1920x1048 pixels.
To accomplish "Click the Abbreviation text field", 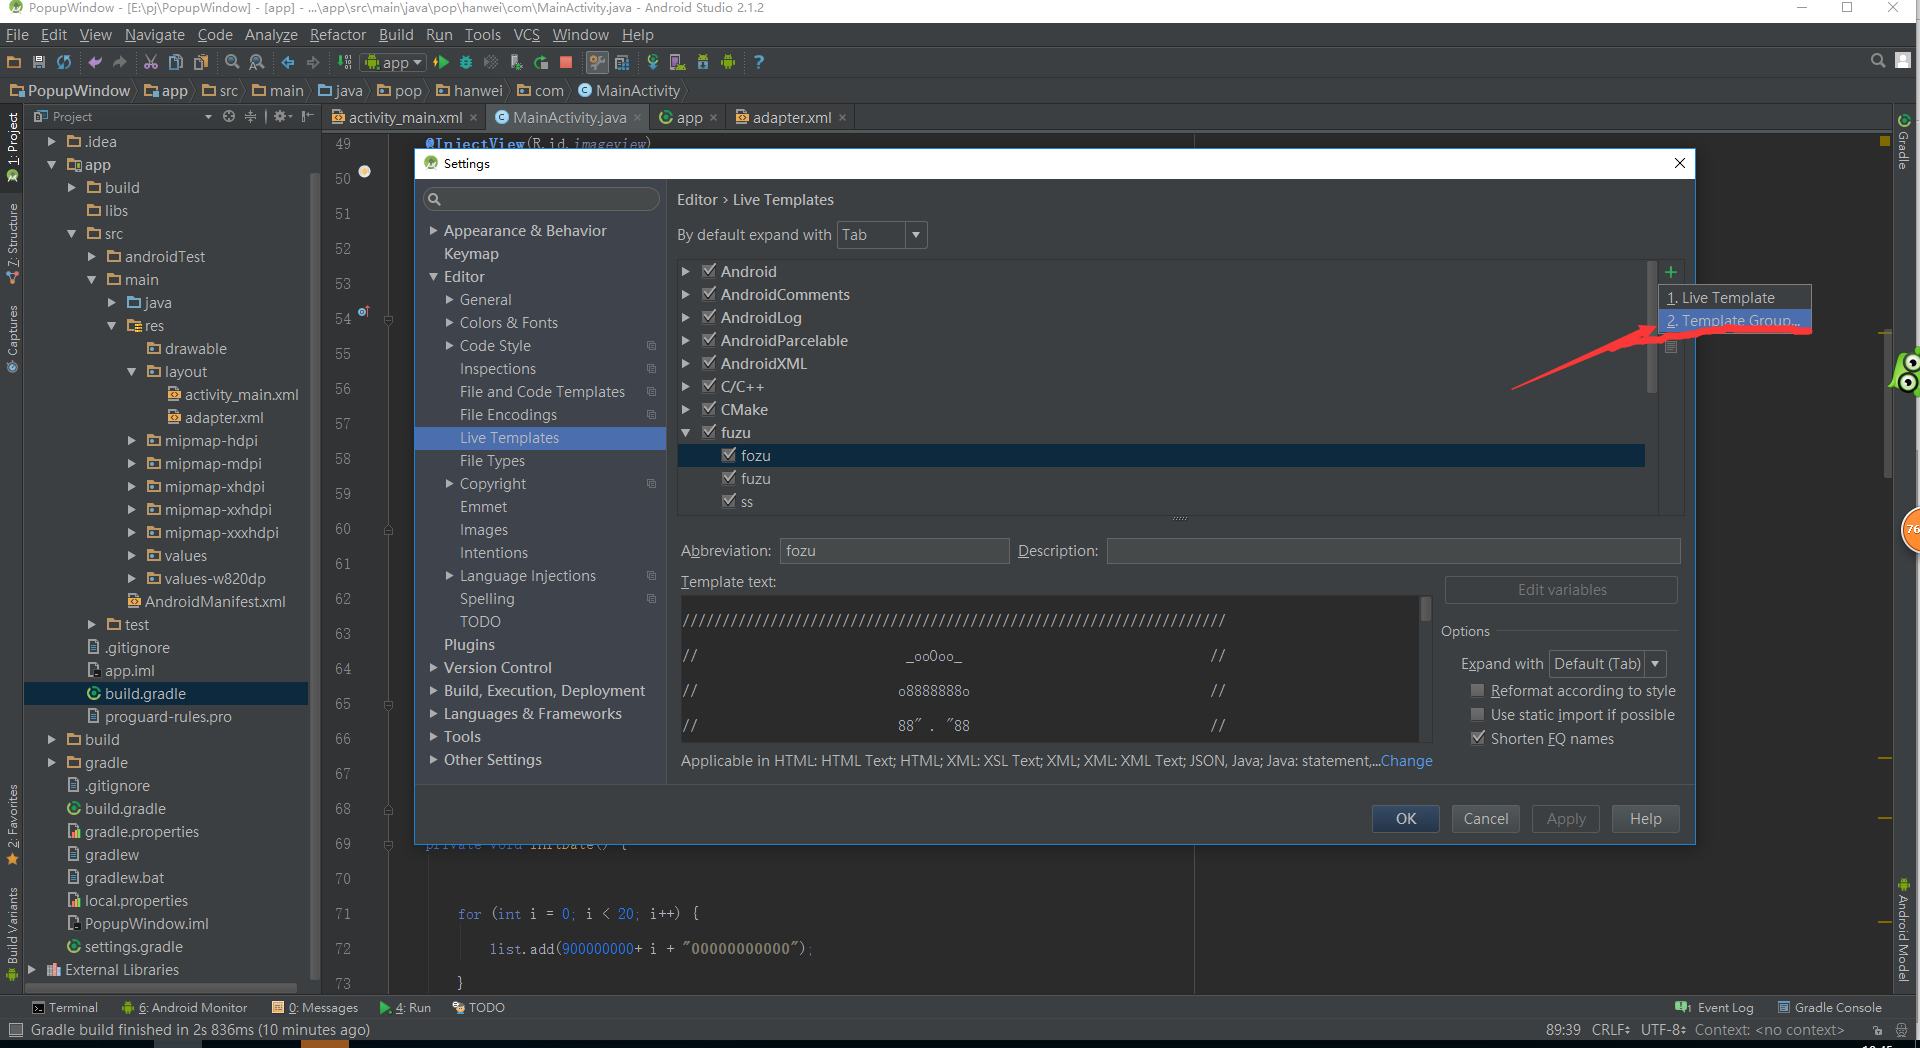I will 893,551.
